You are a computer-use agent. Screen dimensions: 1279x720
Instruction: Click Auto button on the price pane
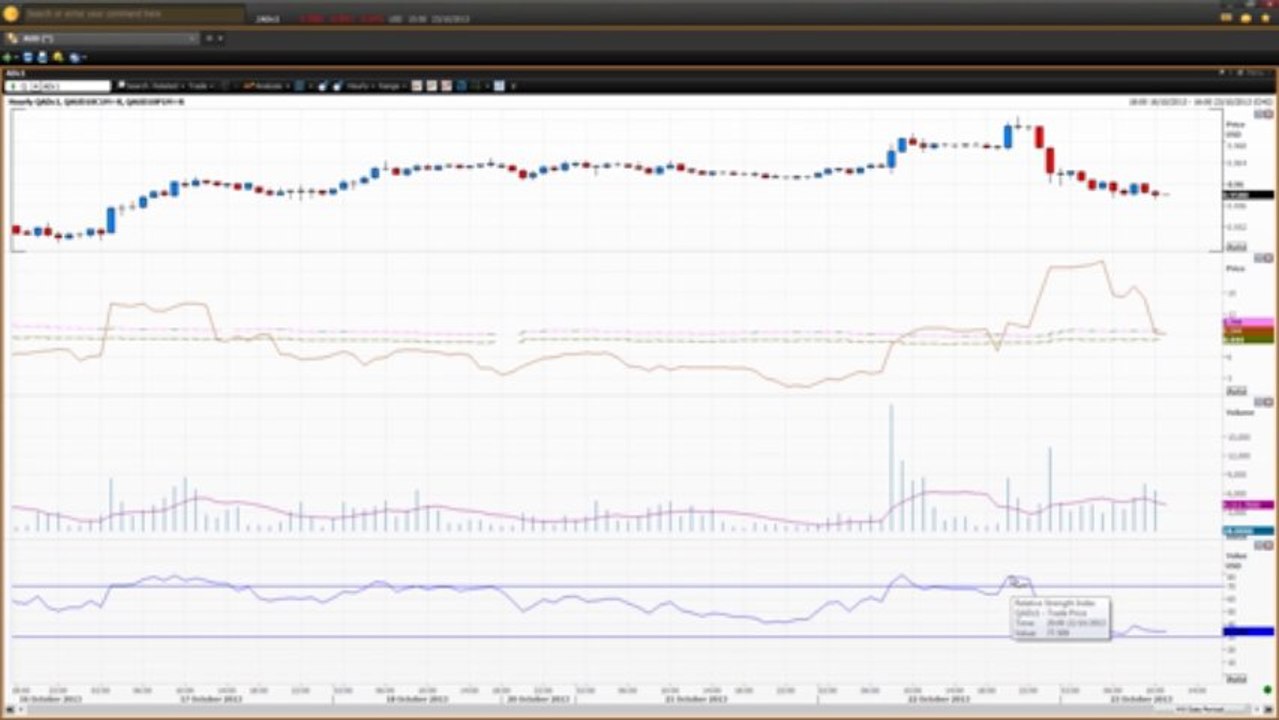(x=1235, y=246)
